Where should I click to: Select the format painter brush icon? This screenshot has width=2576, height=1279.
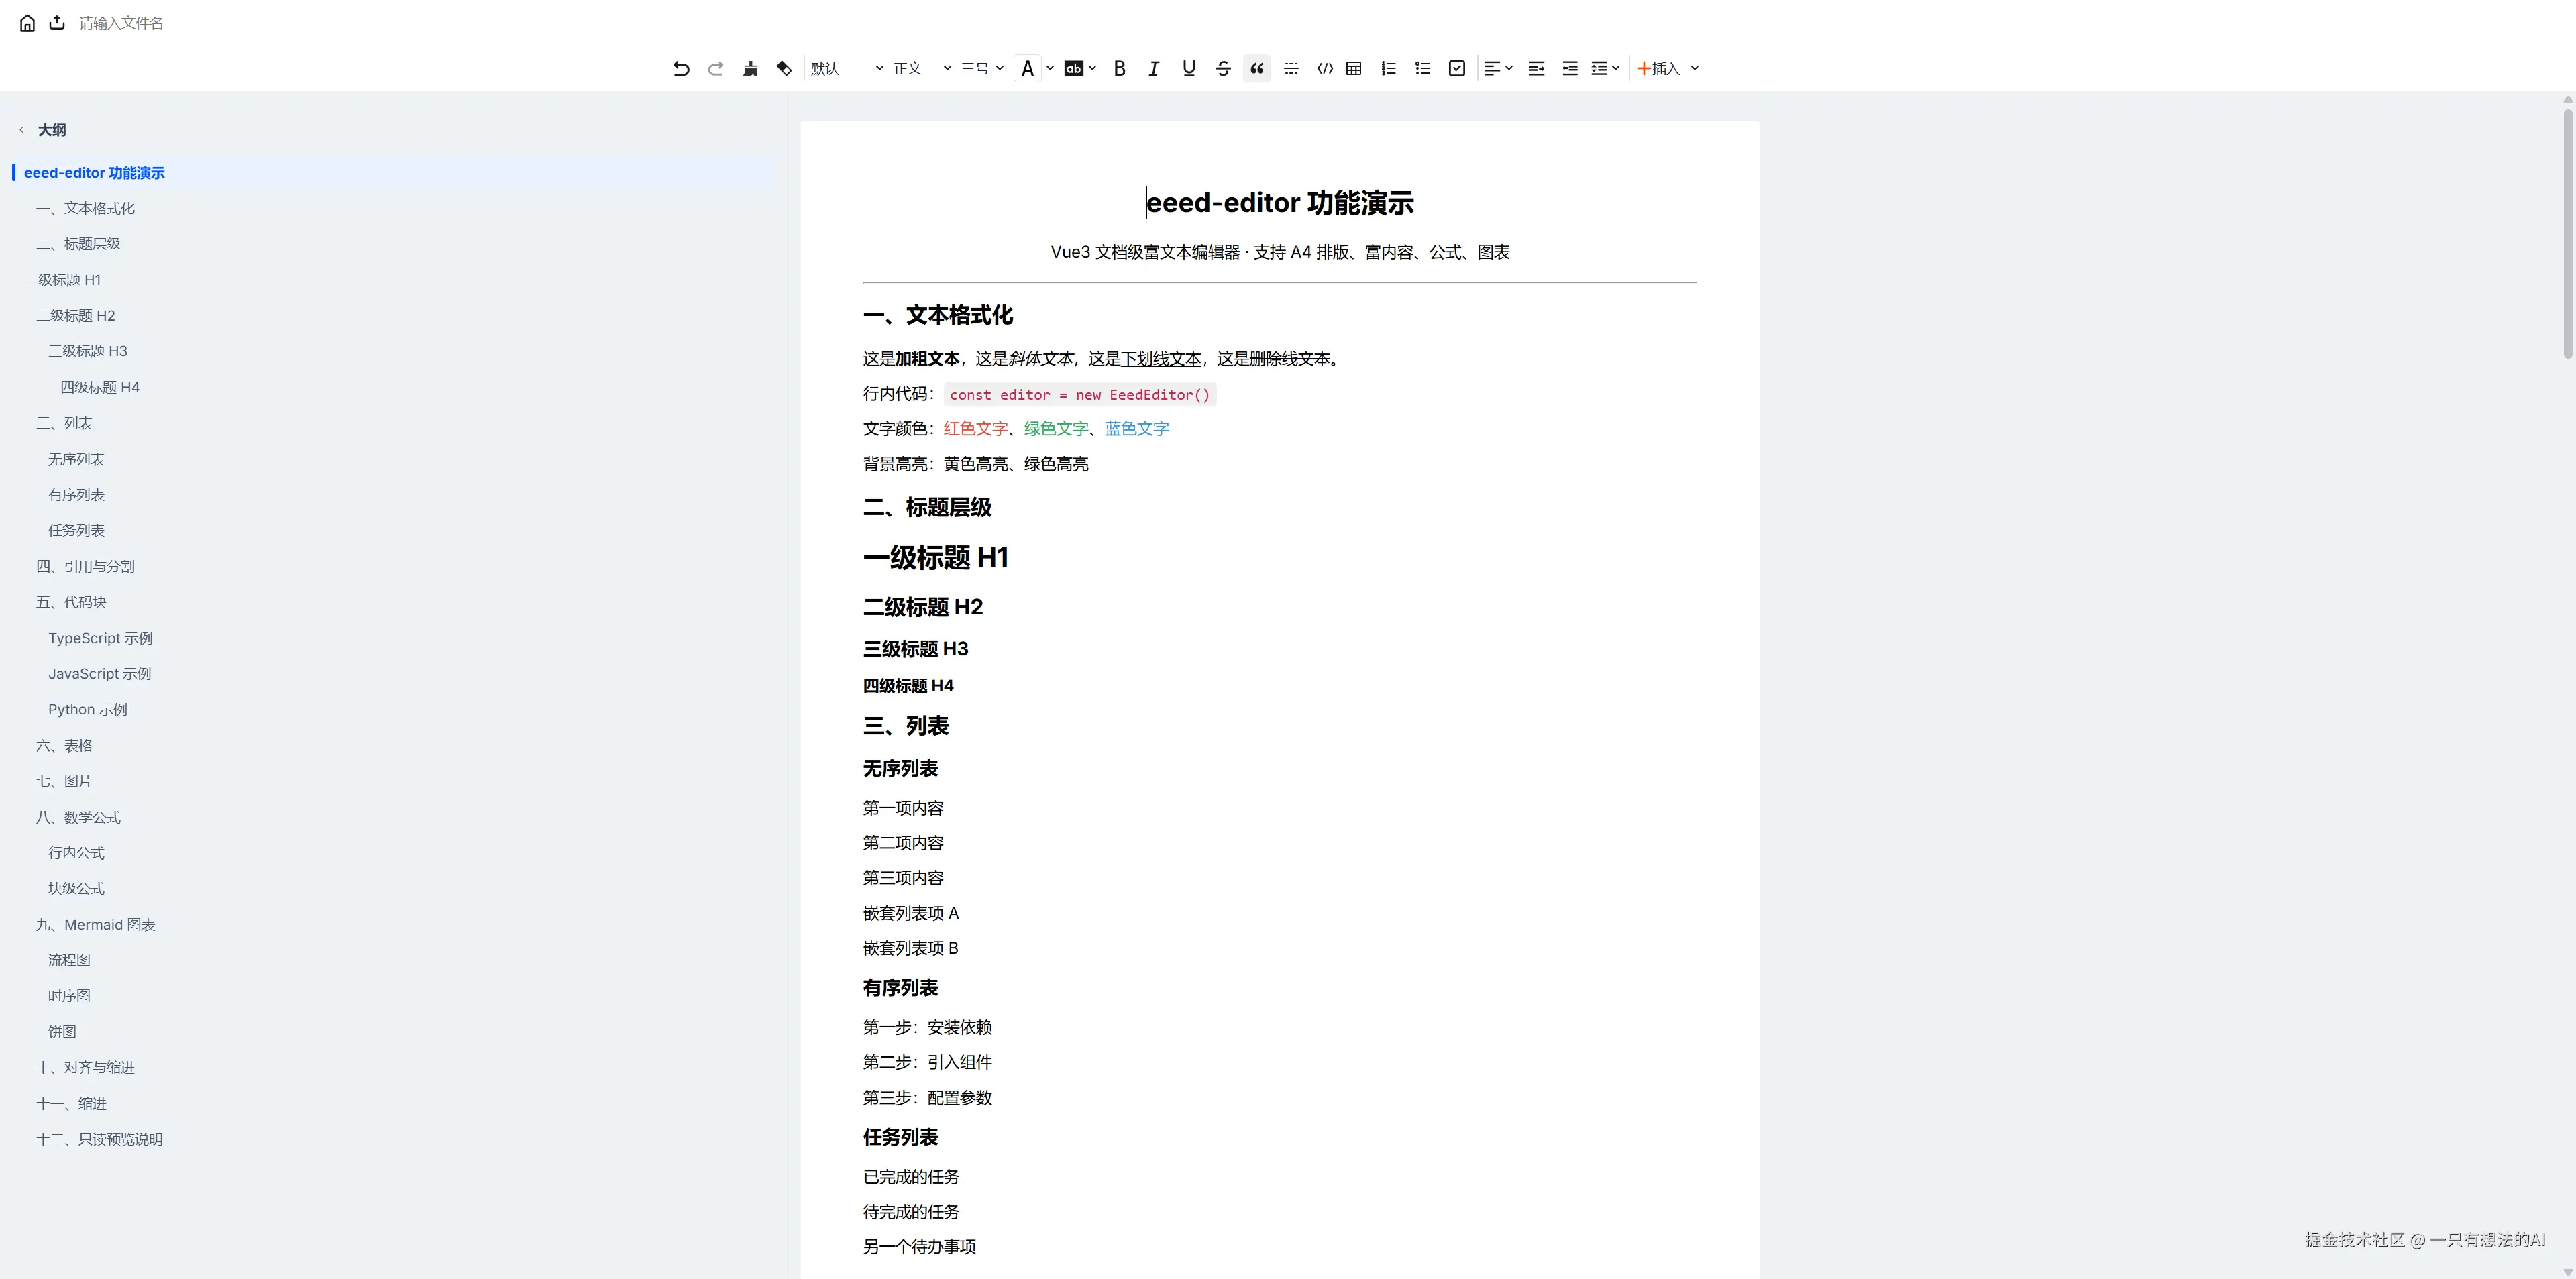click(750, 68)
